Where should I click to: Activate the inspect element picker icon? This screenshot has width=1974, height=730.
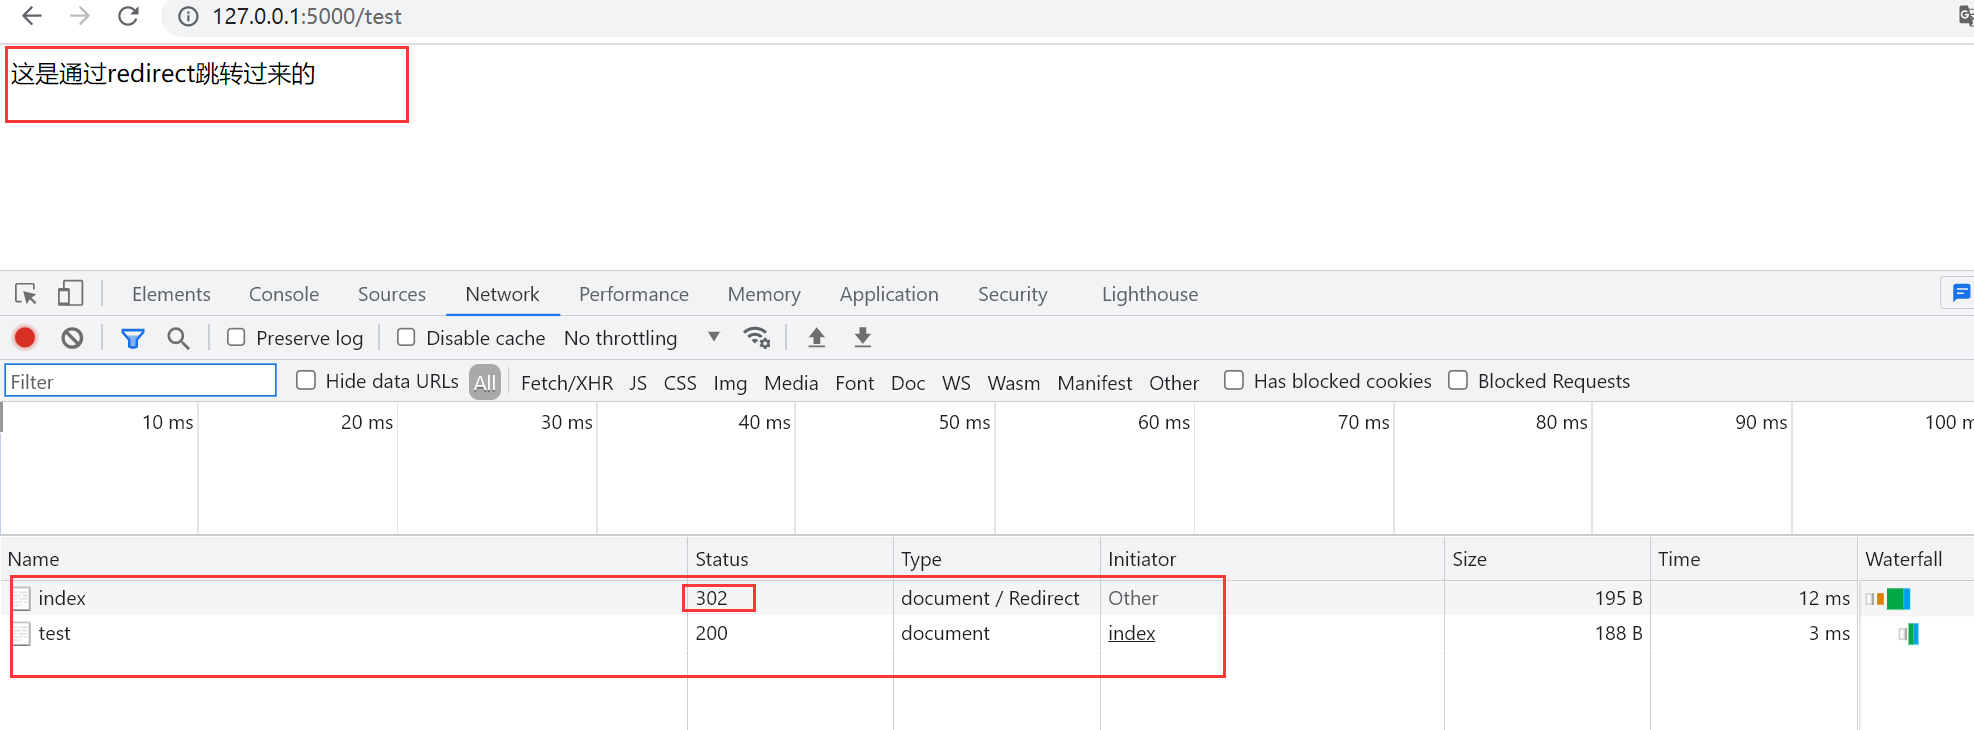tap(26, 294)
